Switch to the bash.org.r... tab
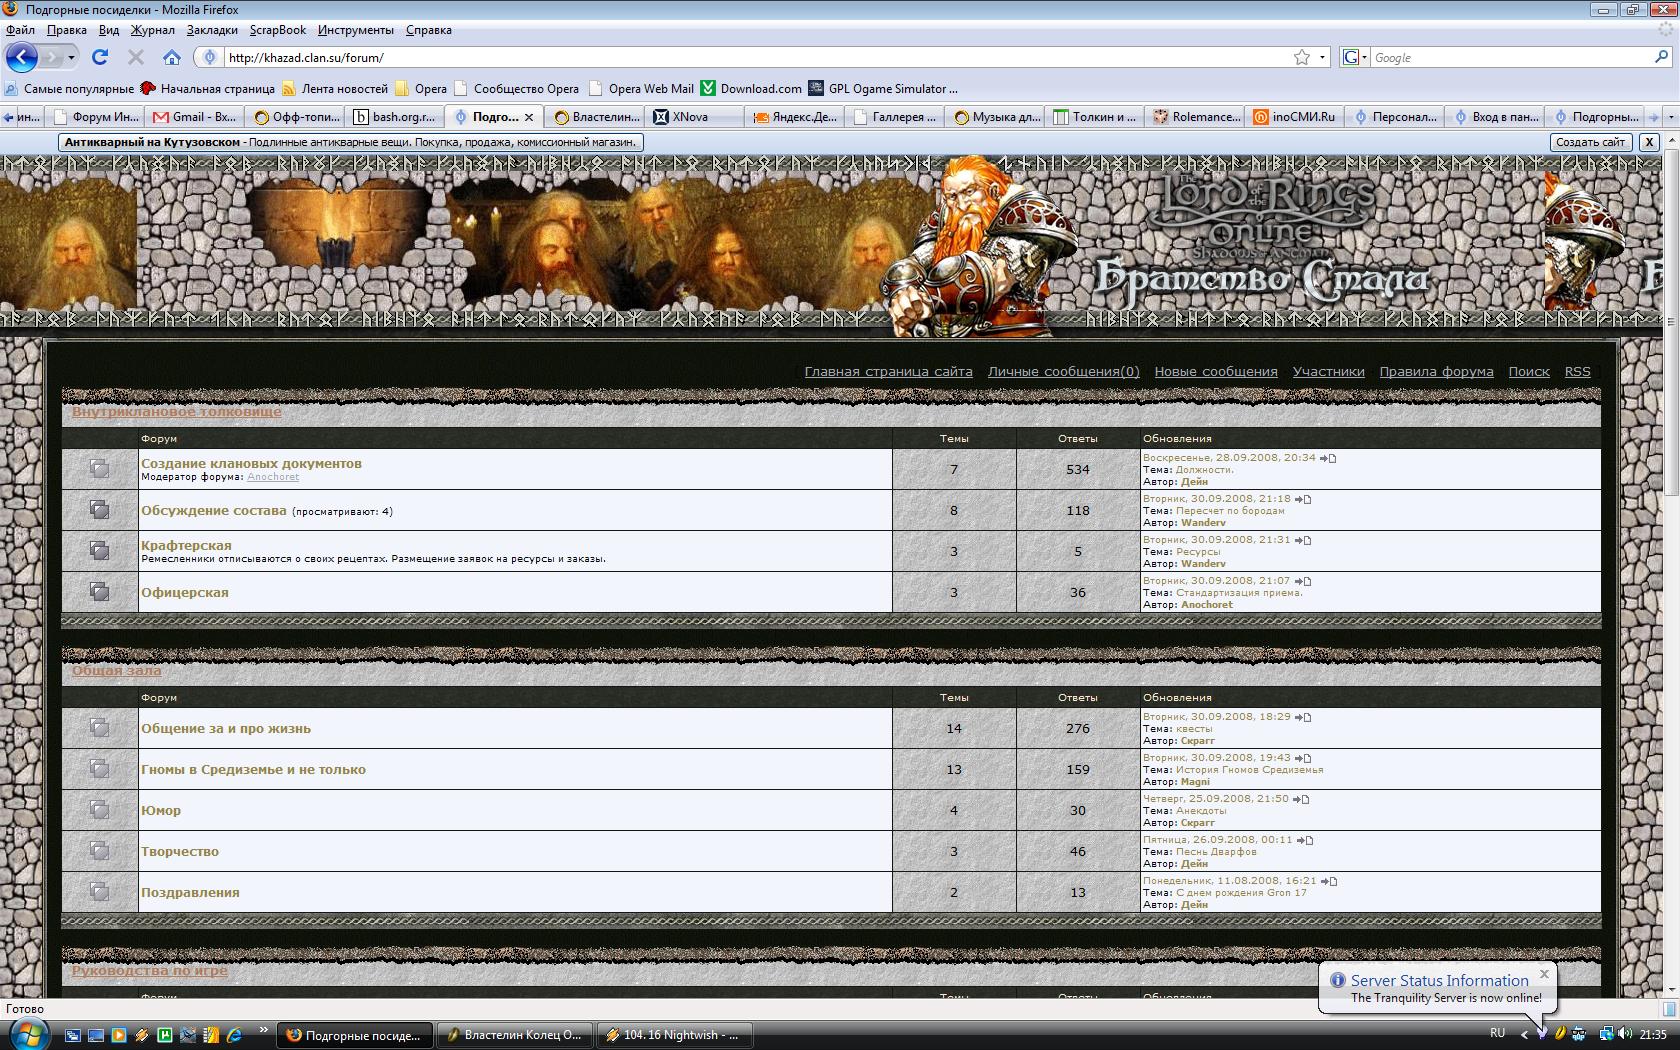This screenshot has width=1680, height=1050. tap(396, 117)
